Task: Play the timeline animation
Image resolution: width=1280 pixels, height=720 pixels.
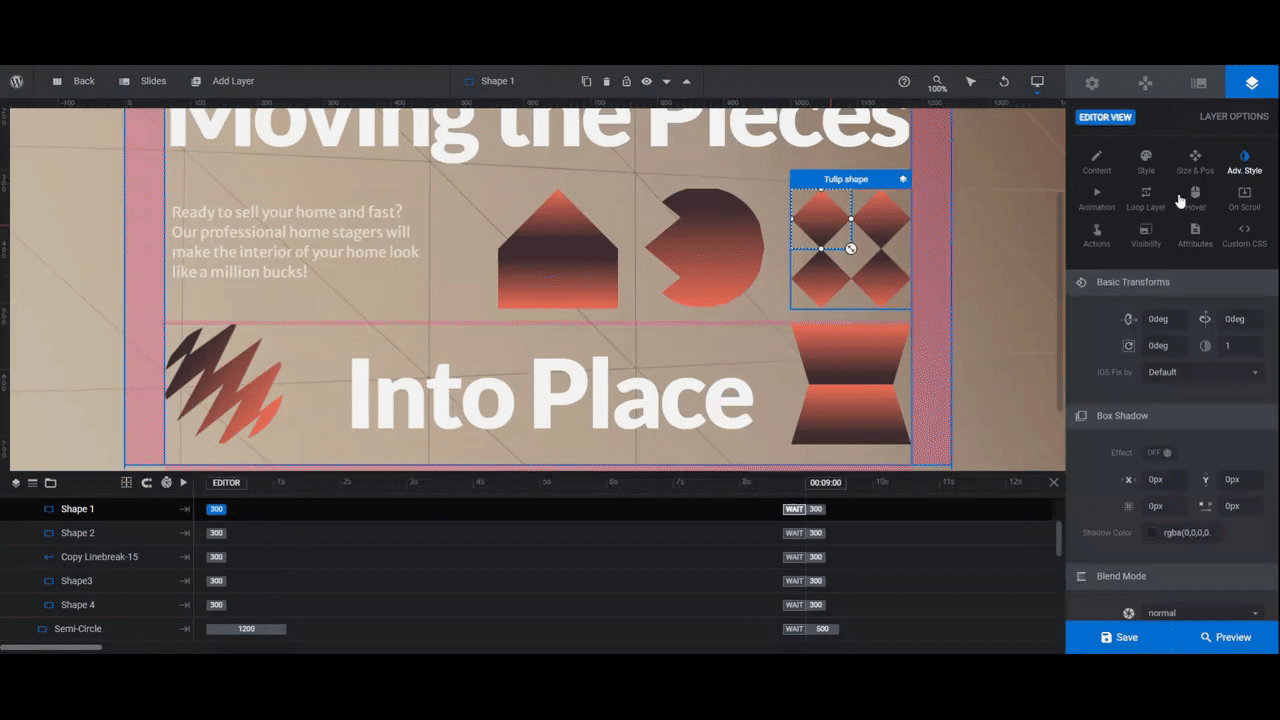Action: coord(183,483)
